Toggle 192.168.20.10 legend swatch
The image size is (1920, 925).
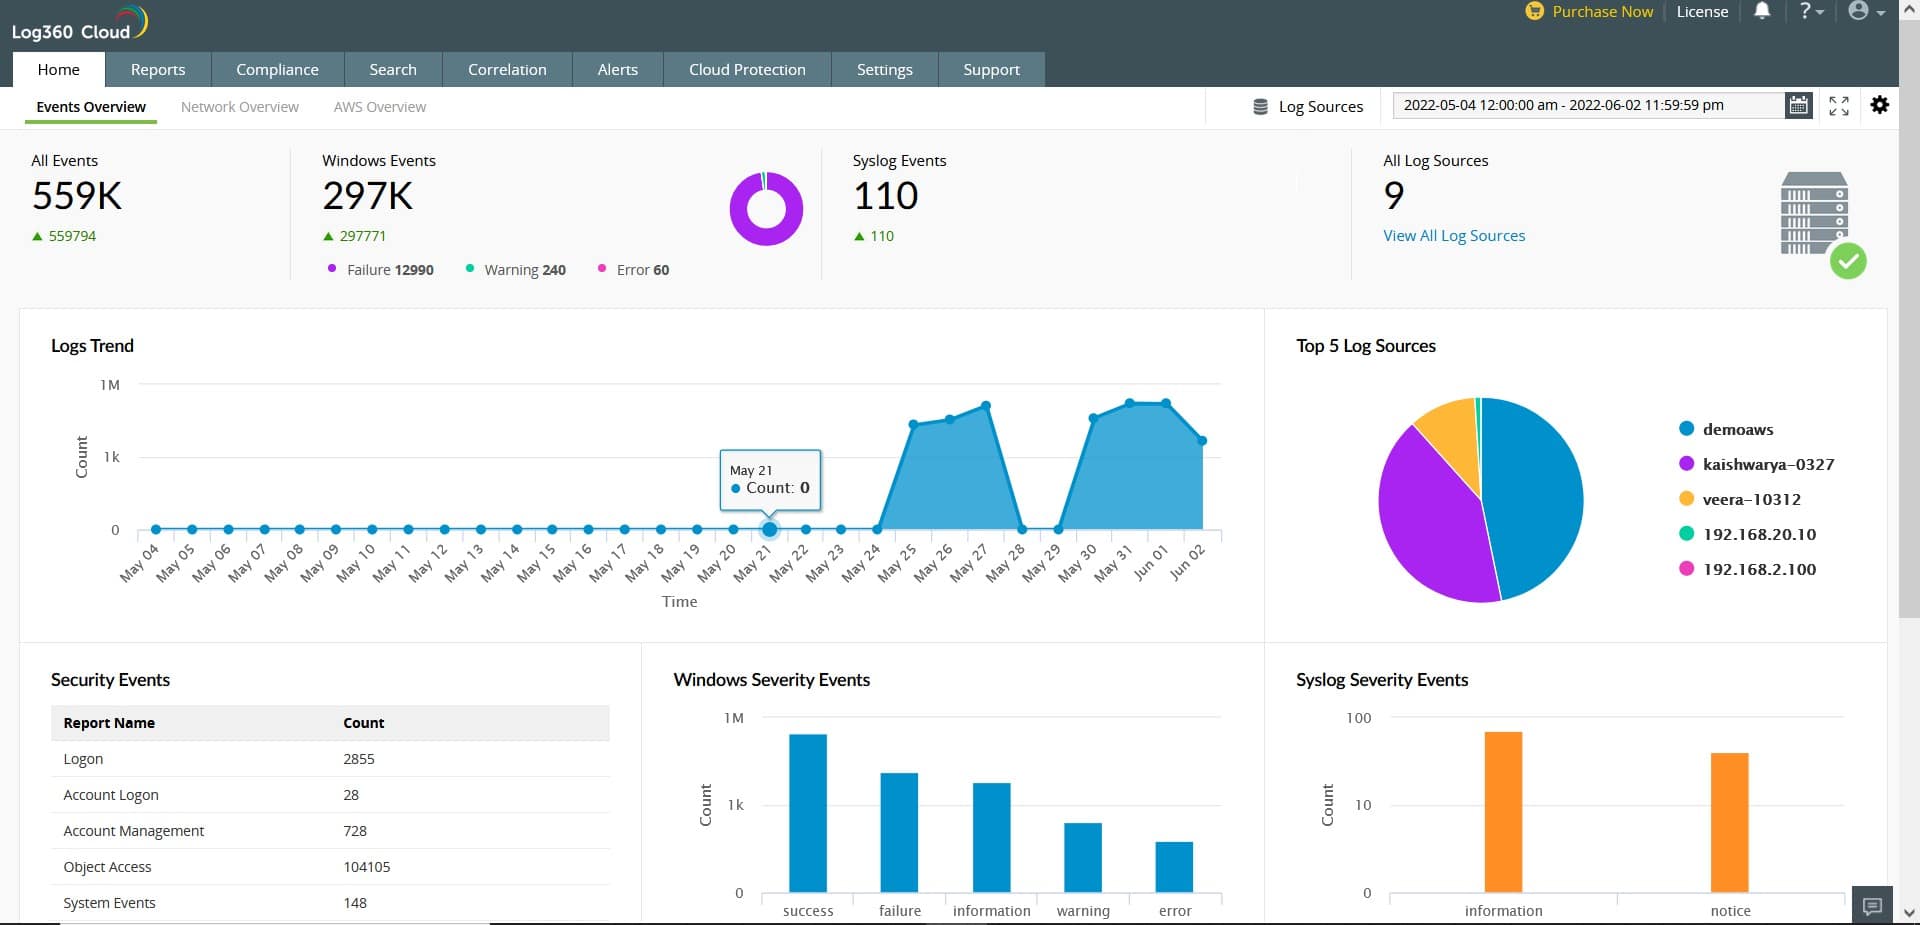1686,534
